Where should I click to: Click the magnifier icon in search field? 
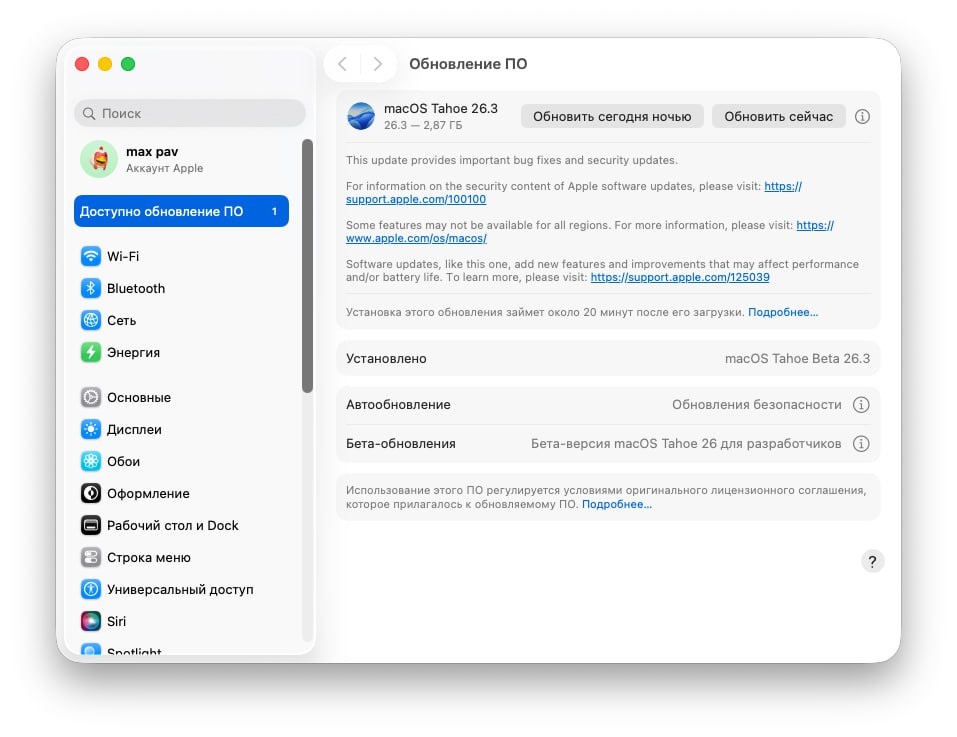click(x=89, y=113)
